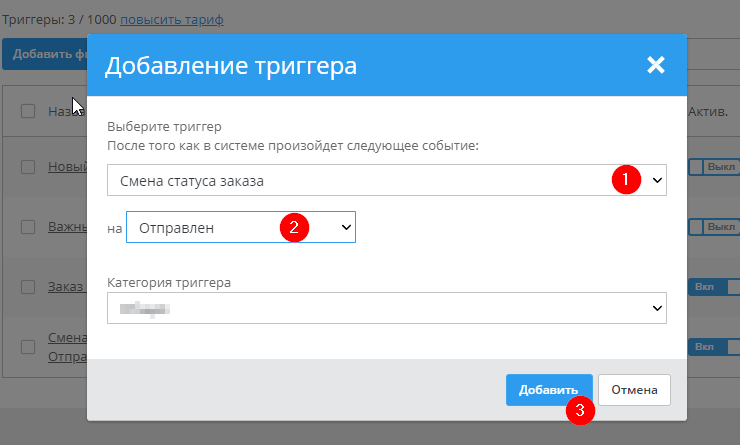This screenshot has width=740, height=445.
Task: Click the Добавить button in the dialog
Action: tap(549, 390)
